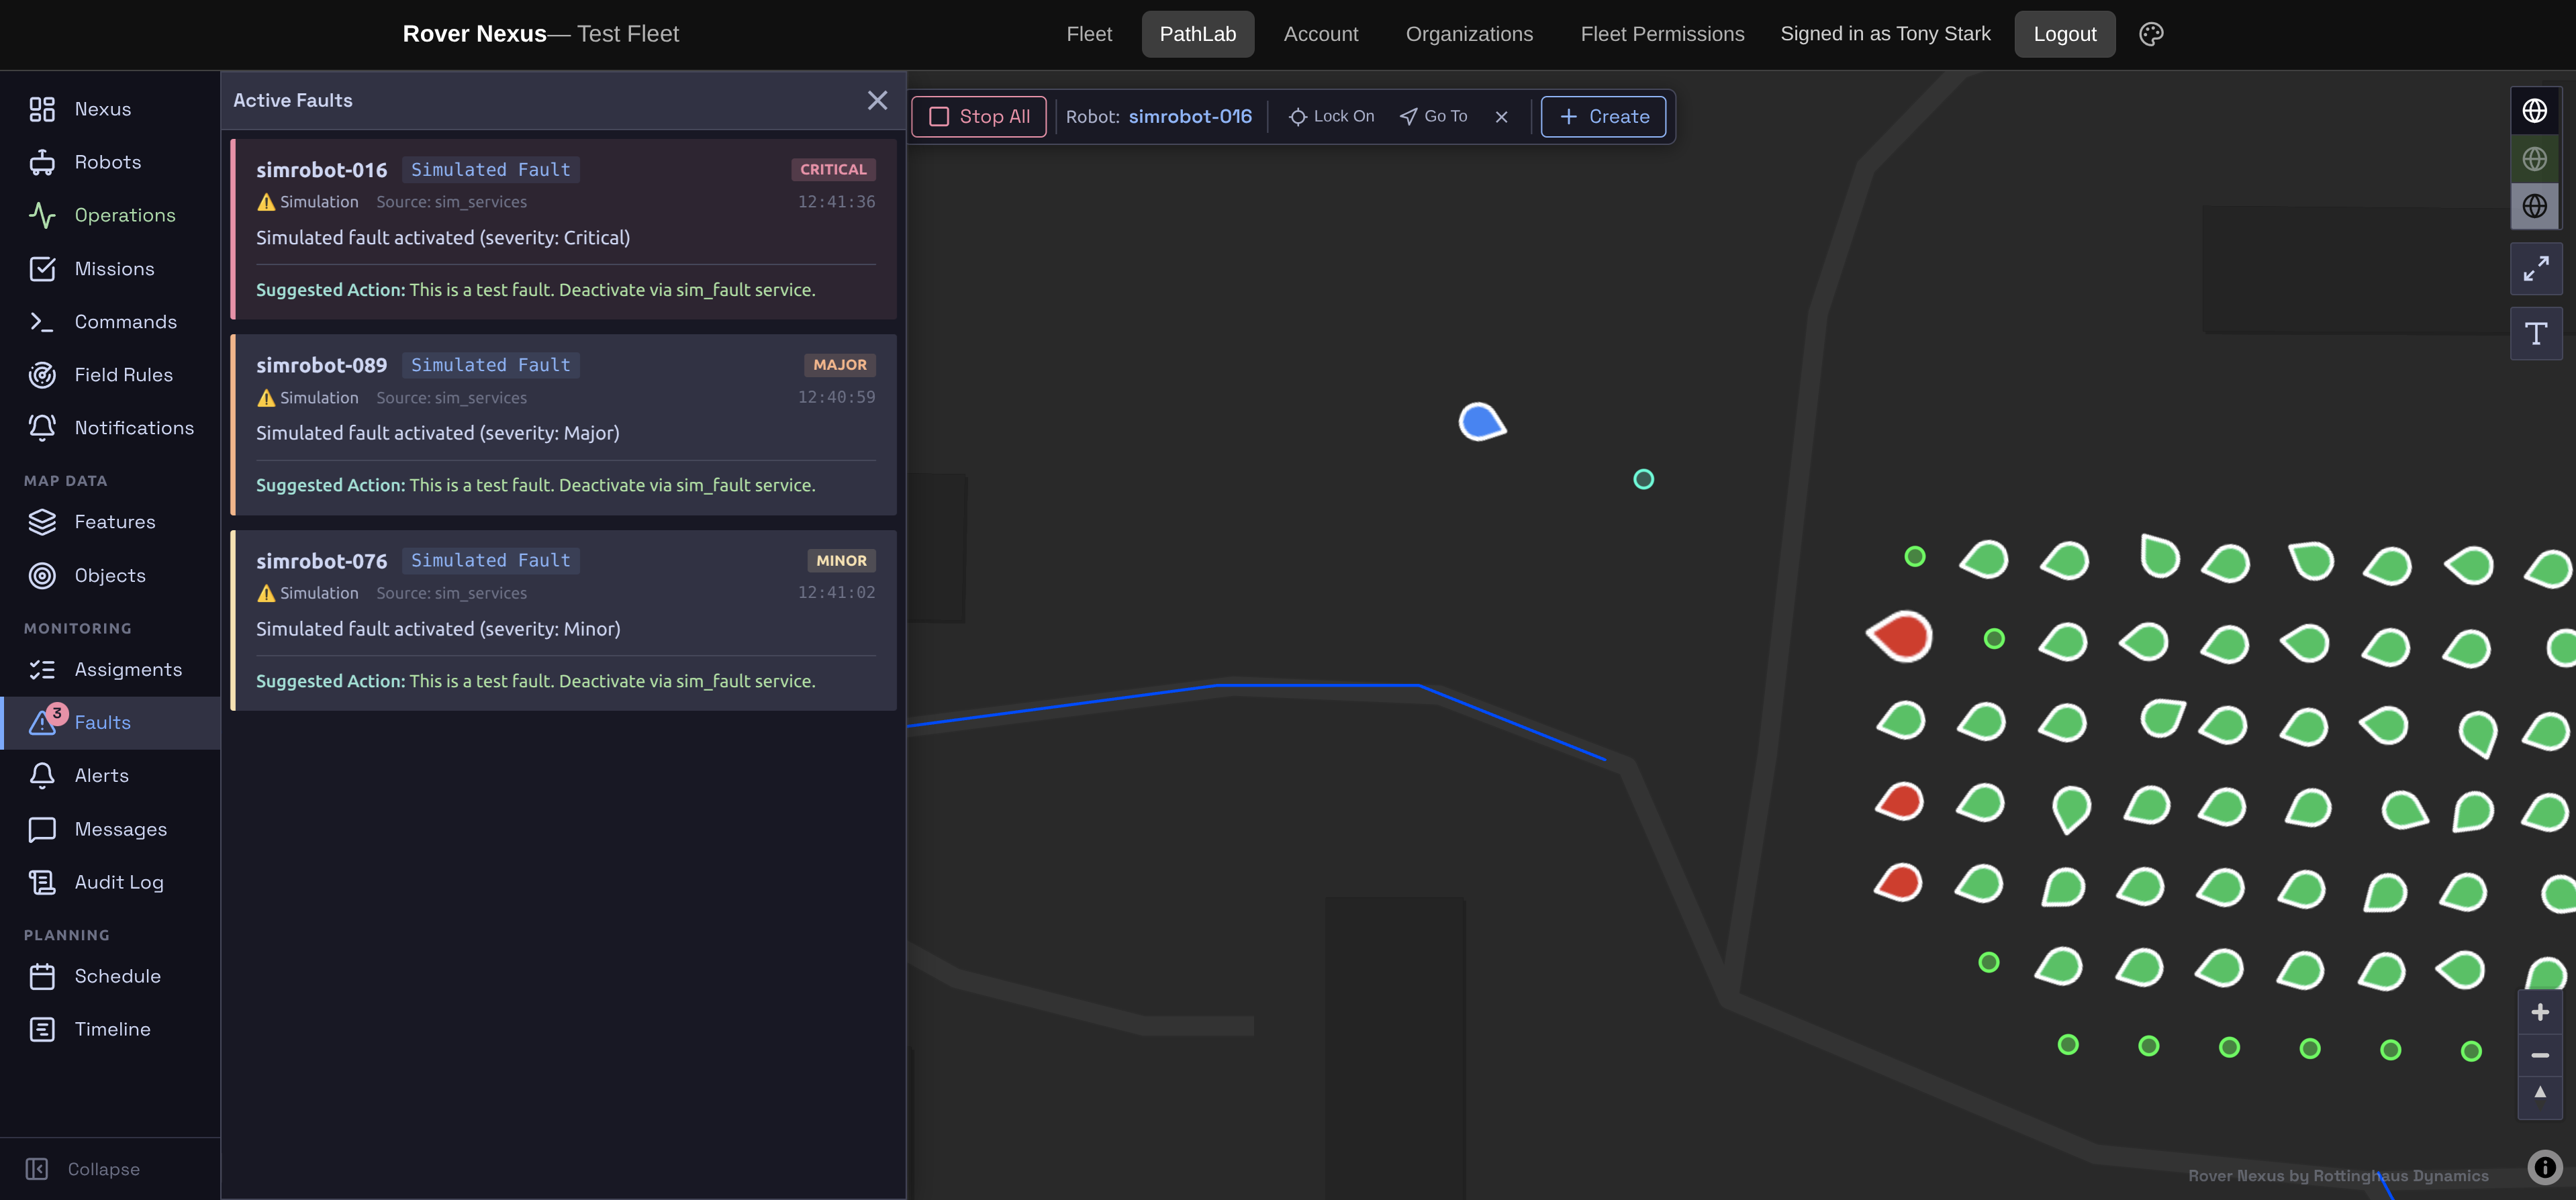This screenshot has height=1200, width=2576.
Task: Select the green globe map layer
Action: point(2534,158)
